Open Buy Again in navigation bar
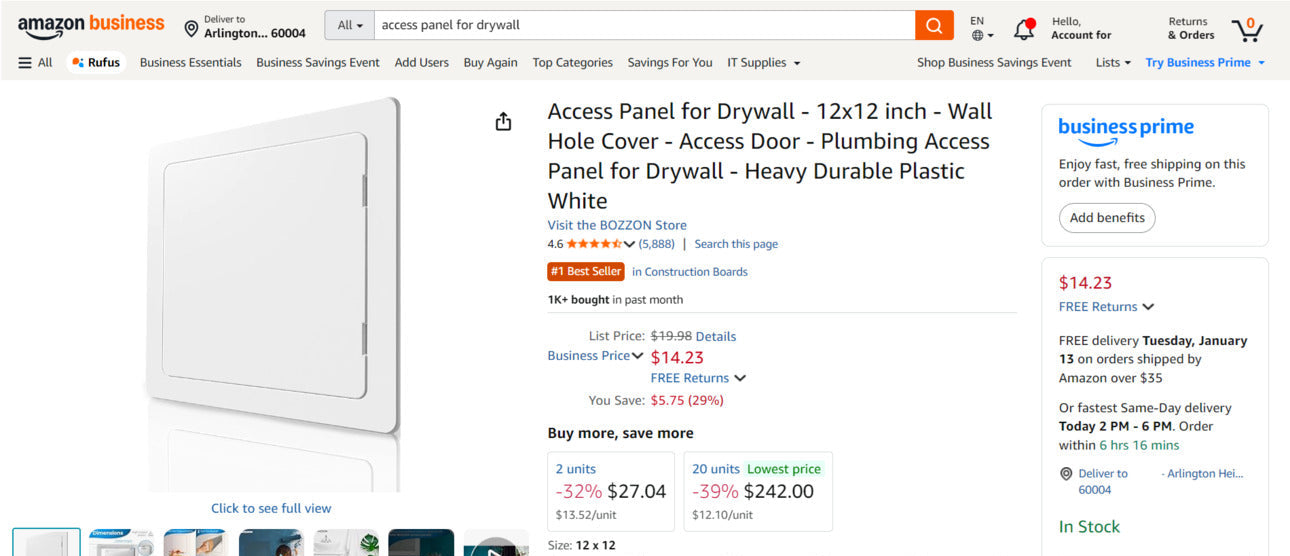This screenshot has height=556, width=1290. coord(490,62)
